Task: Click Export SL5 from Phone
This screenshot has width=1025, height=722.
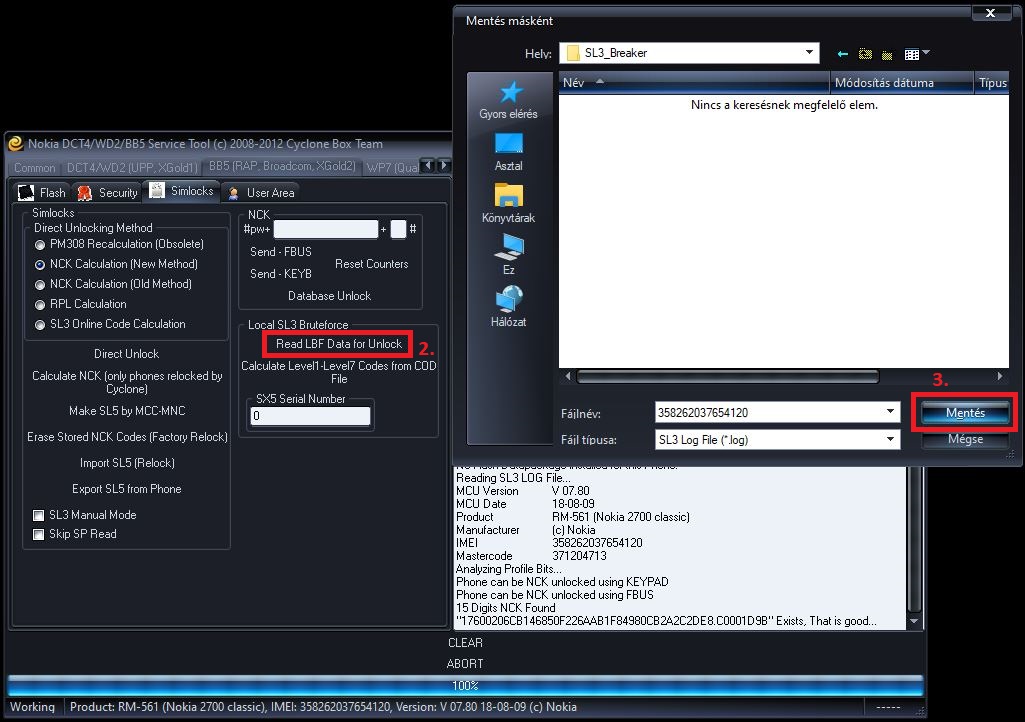Action: 127,489
